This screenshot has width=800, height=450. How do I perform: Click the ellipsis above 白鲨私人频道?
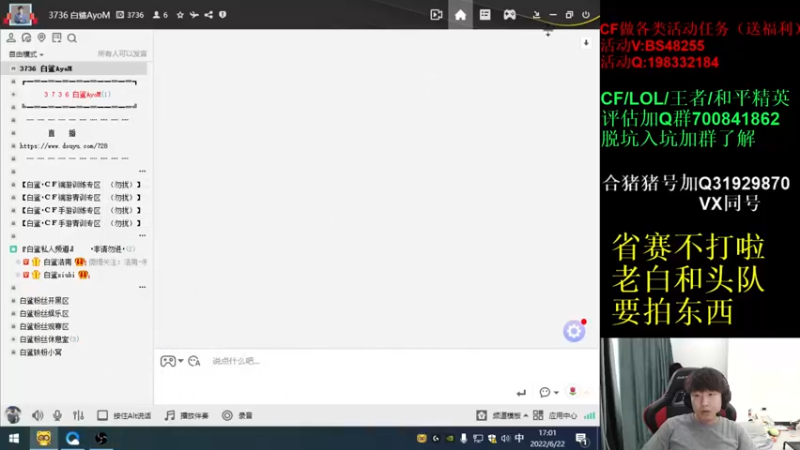pyautogui.click(x=142, y=236)
